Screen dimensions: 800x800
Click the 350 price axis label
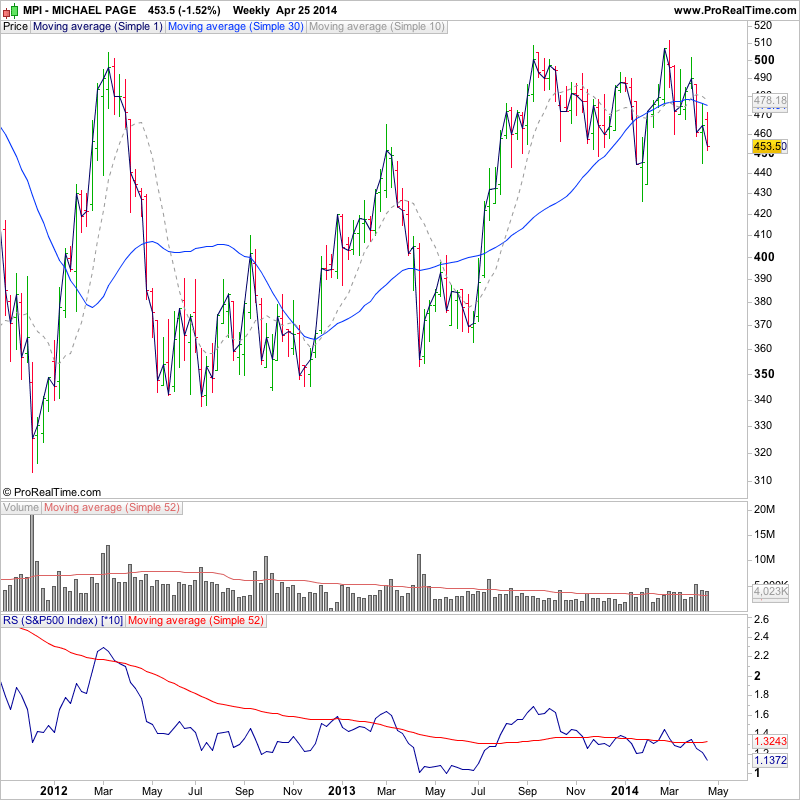tap(764, 373)
